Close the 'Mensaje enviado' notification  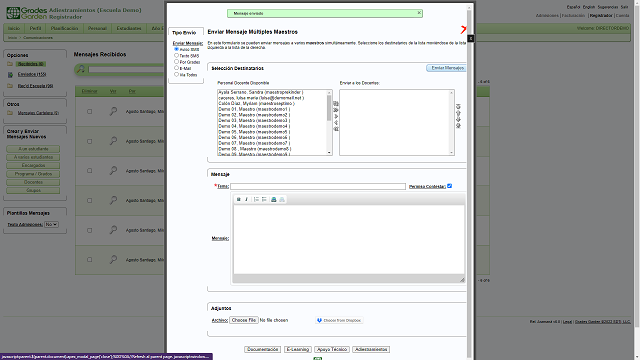pyautogui.click(x=419, y=13)
